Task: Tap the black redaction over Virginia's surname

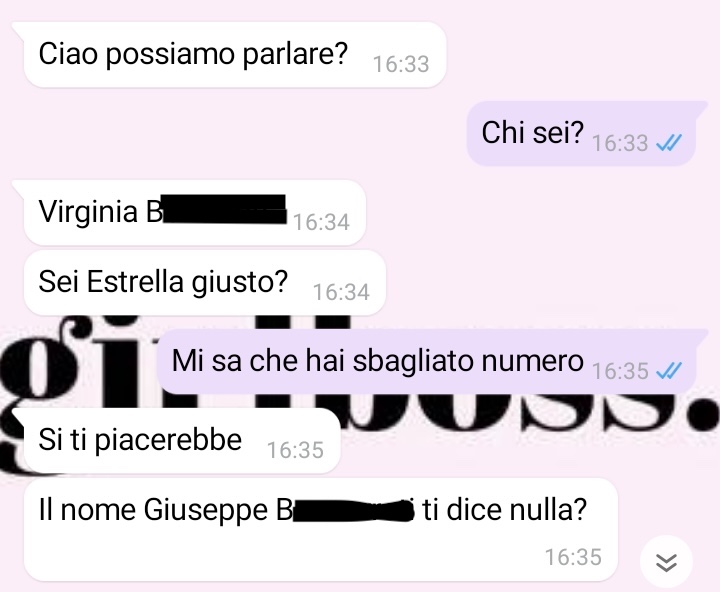Action: pos(224,209)
